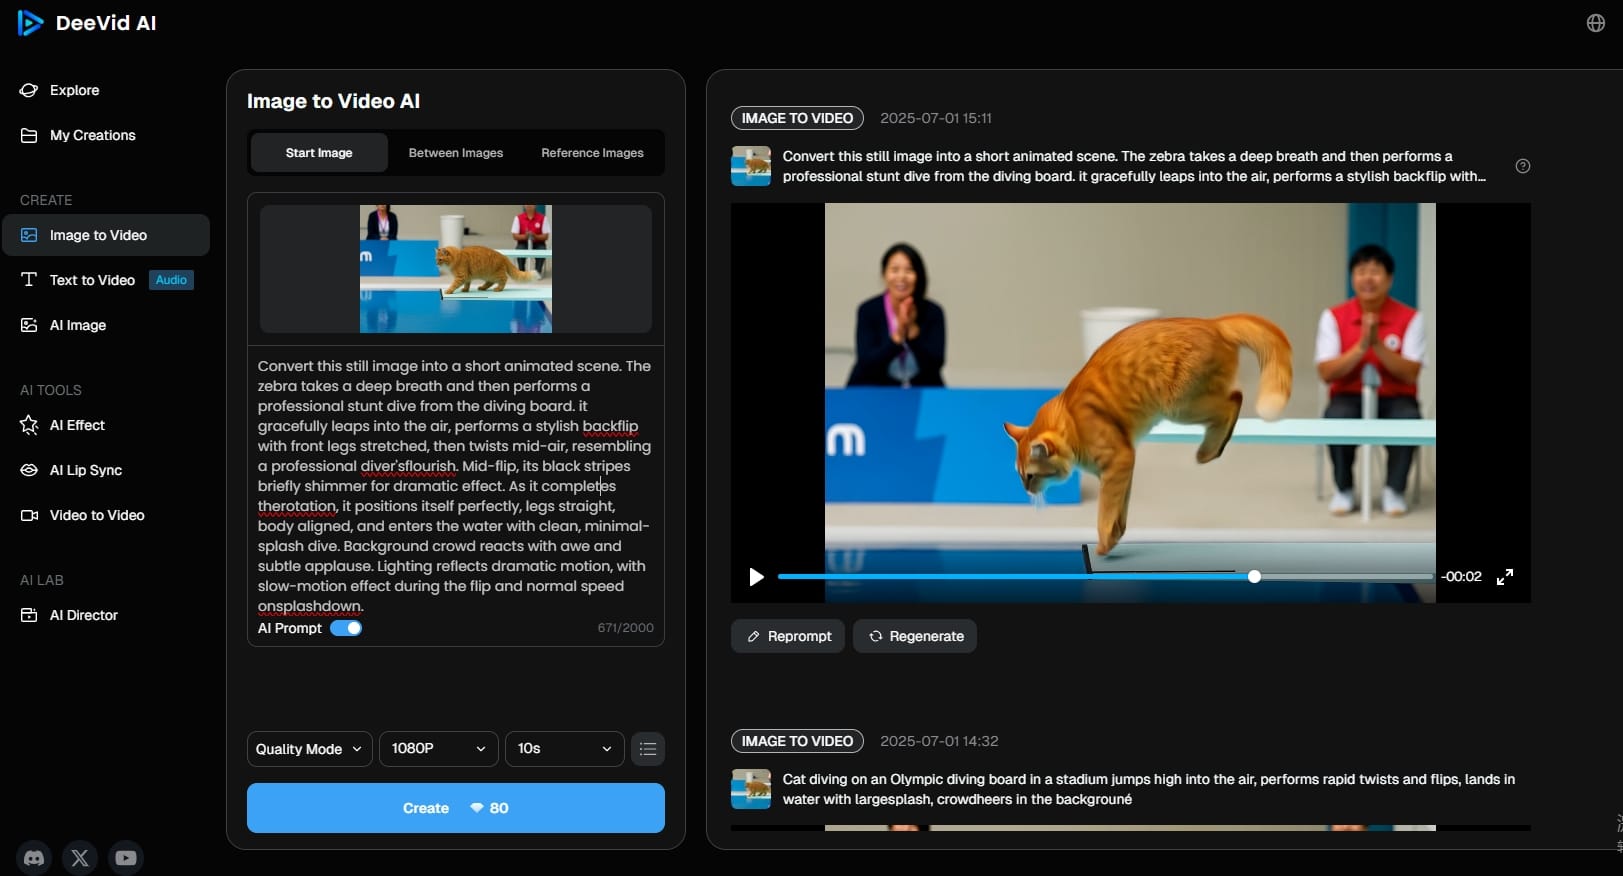
Task: Click IMAGE TO VIDEO tag dated 15:11
Action: coord(797,118)
